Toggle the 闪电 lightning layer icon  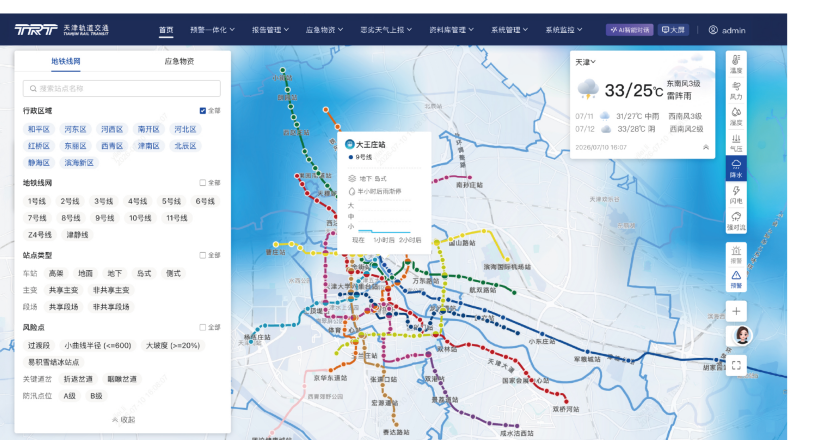(x=736, y=194)
